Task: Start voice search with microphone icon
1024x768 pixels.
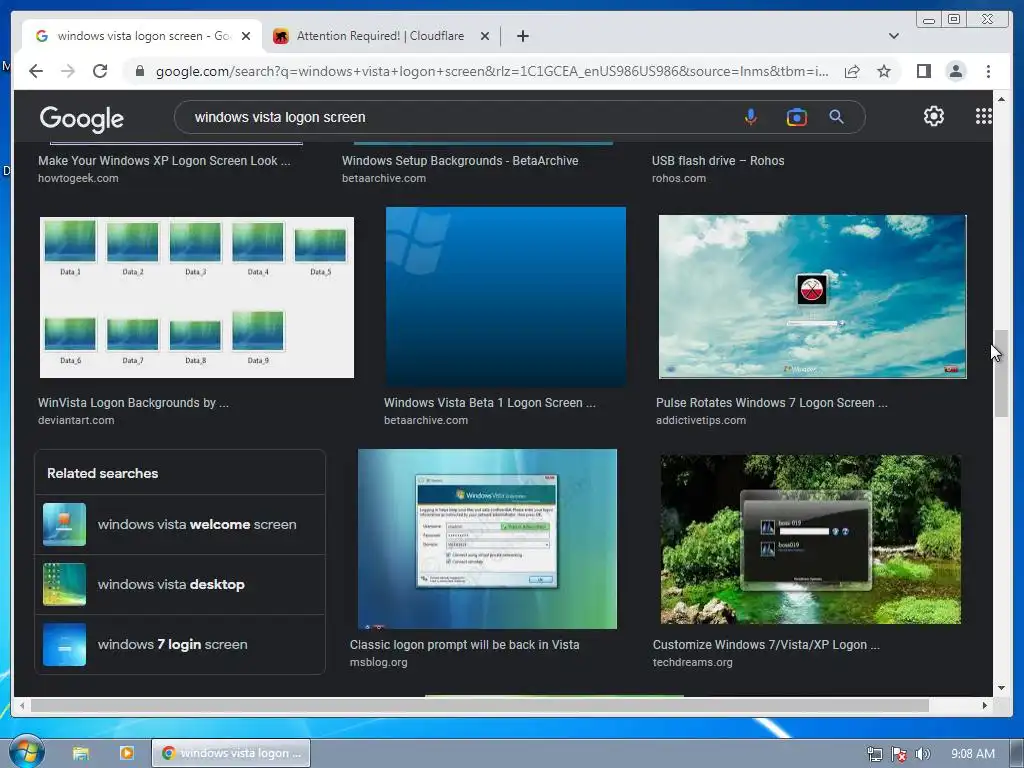Action: tap(751, 117)
